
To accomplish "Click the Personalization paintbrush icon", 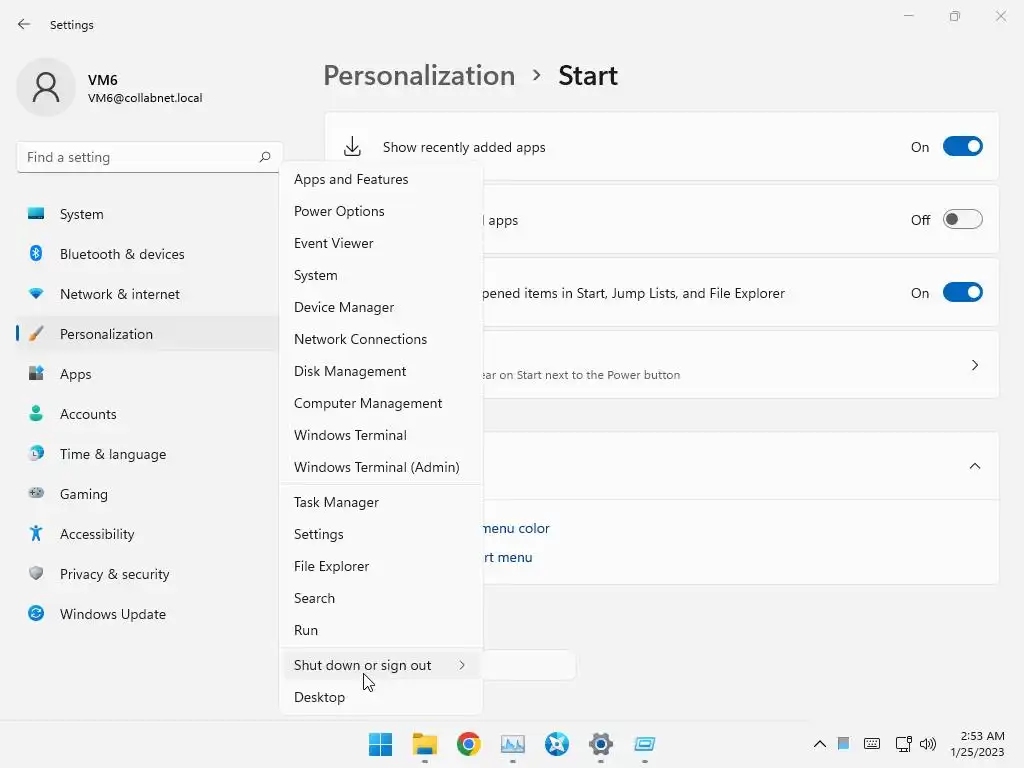I will [36, 334].
